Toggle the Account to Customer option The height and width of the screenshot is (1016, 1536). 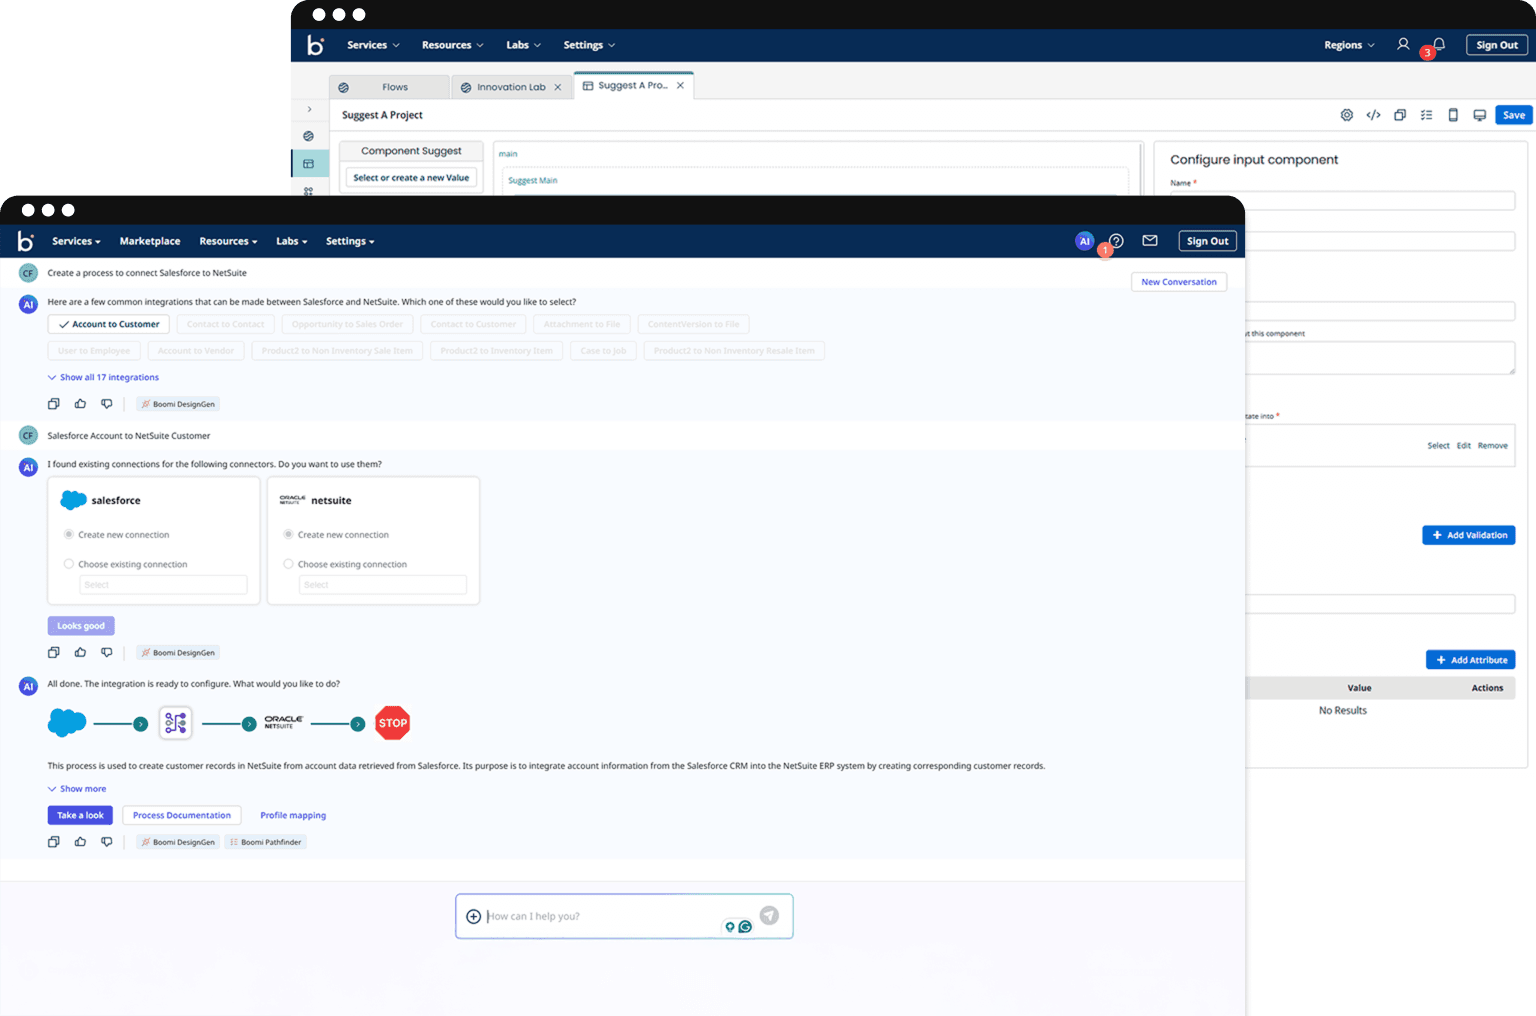point(109,324)
